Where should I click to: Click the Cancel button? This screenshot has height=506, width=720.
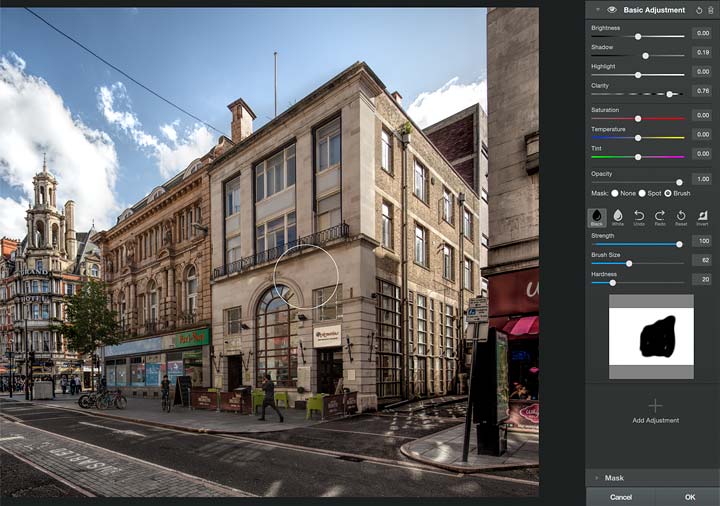621,497
